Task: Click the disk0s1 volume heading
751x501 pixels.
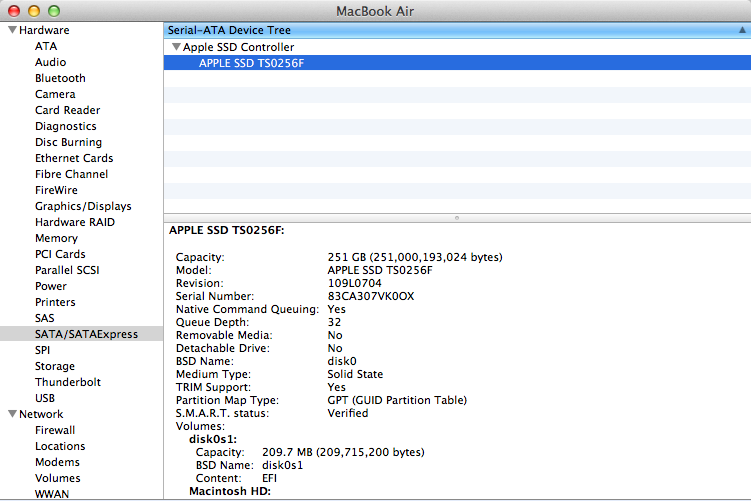Action: [213, 439]
